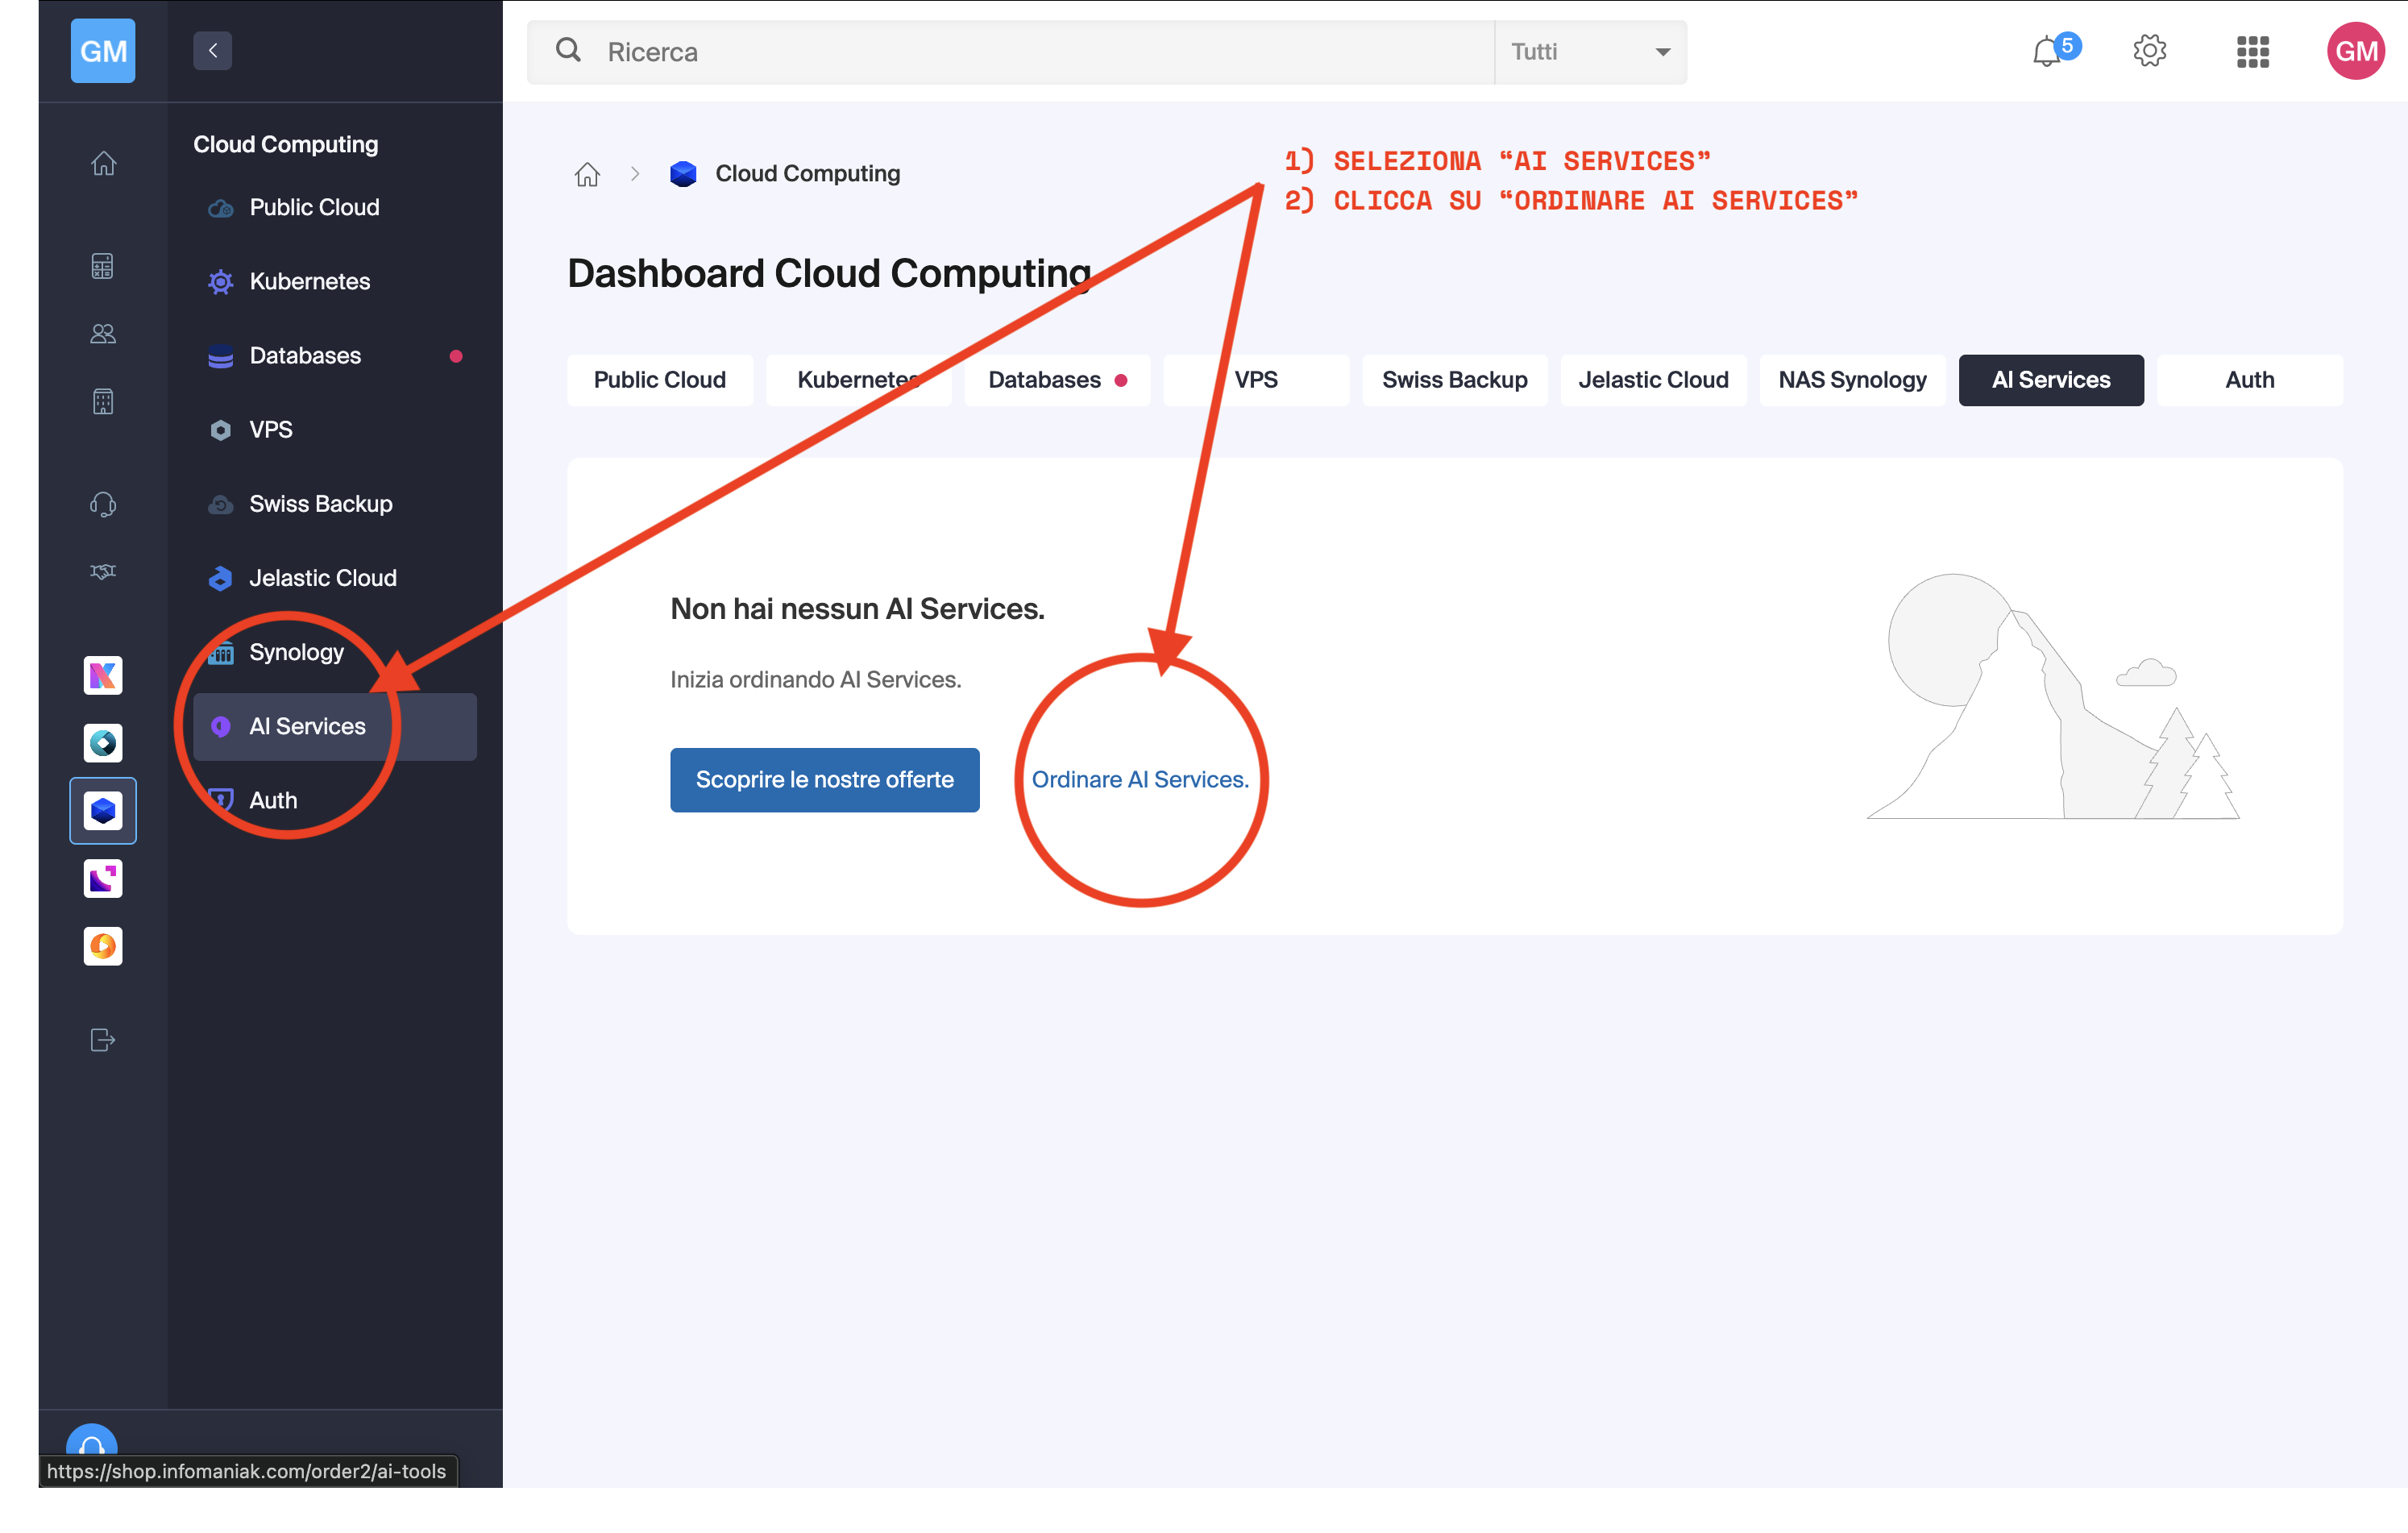Open Auth in the sidebar
Image resolution: width=2408 pixels, height=1533 pixels.
[335, 801]
